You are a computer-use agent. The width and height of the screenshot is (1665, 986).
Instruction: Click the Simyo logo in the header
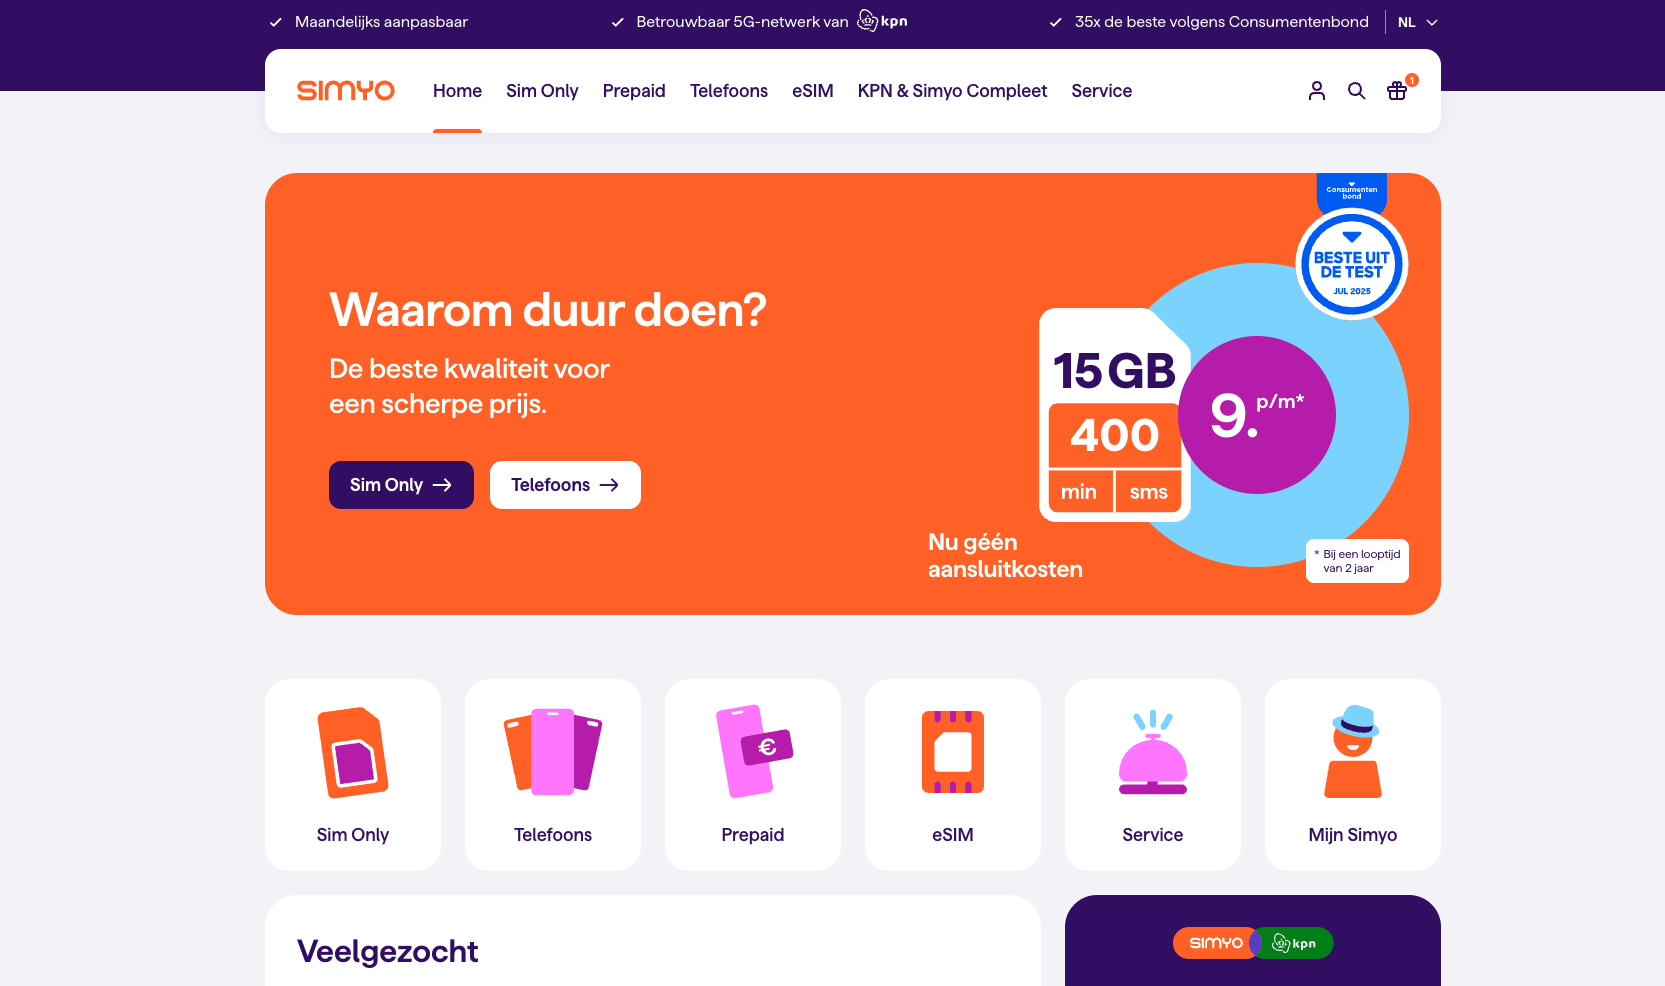pyautogui.click(x=346, y=91)
